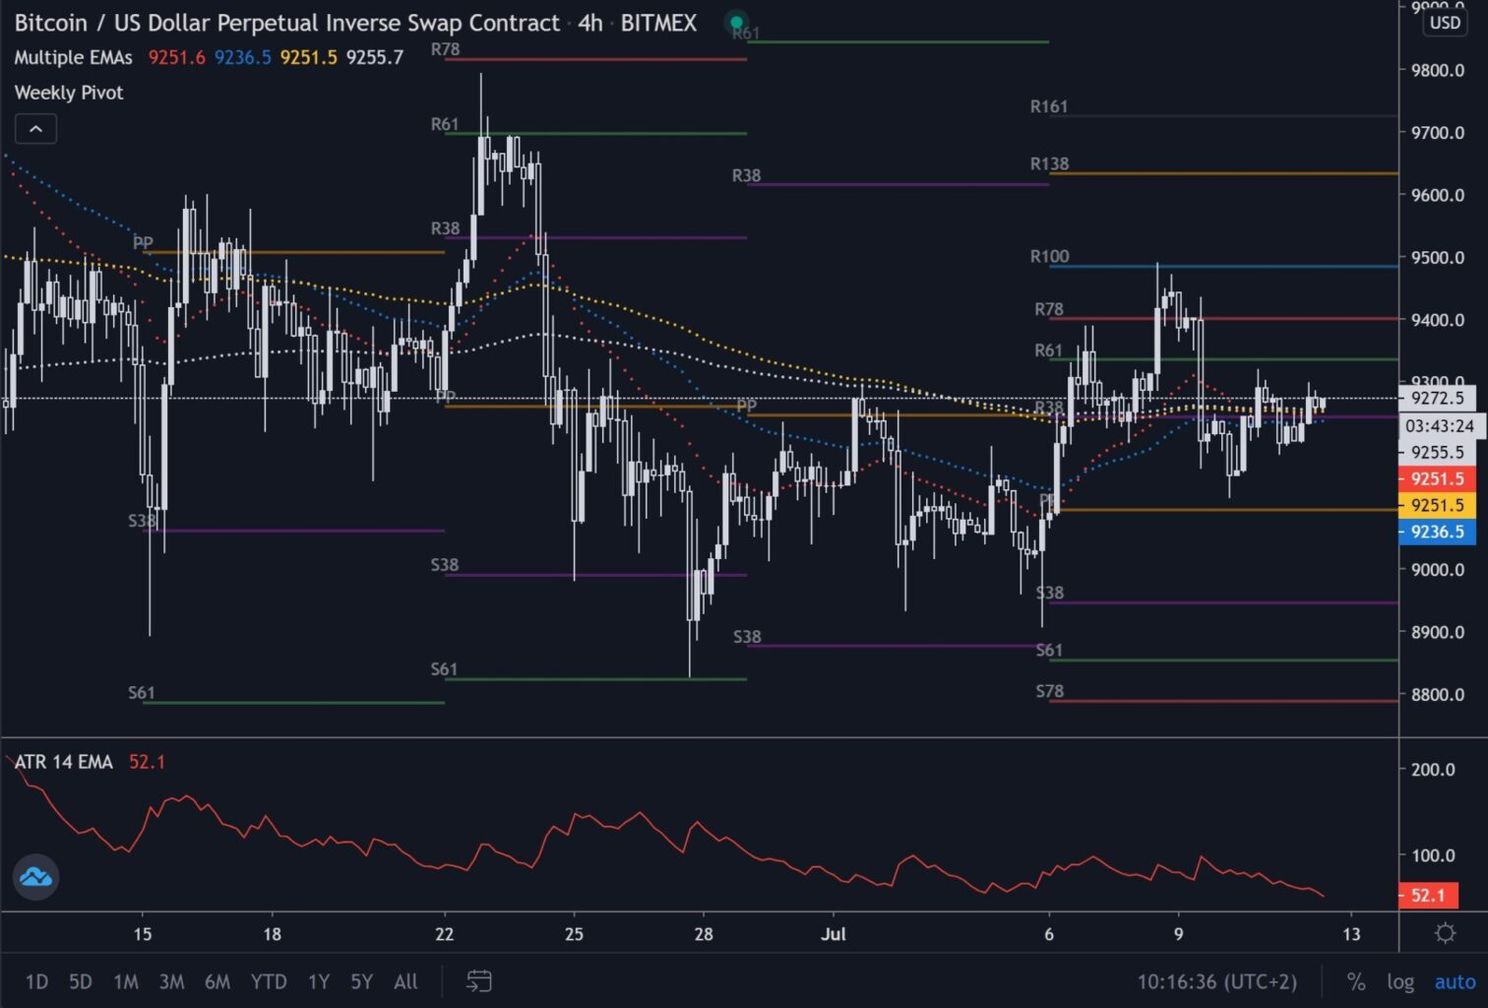This screenshot has height=1008, width=1488.
Task: Click the R138 pivot level label
Action: 1049,163
